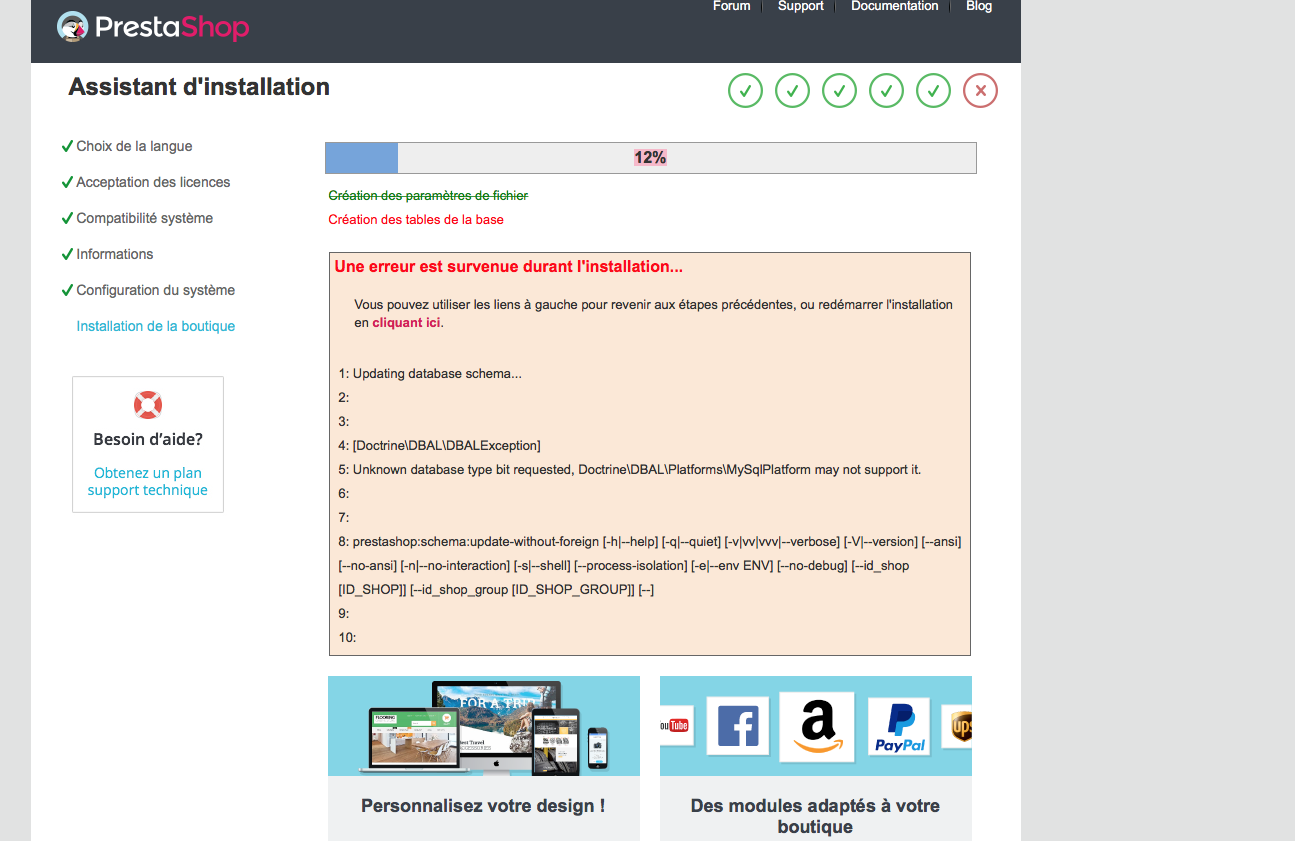This screenshot has height=841, width=1295.
Task: Select the fourth green check step circle
Action: tap(886, 91)
